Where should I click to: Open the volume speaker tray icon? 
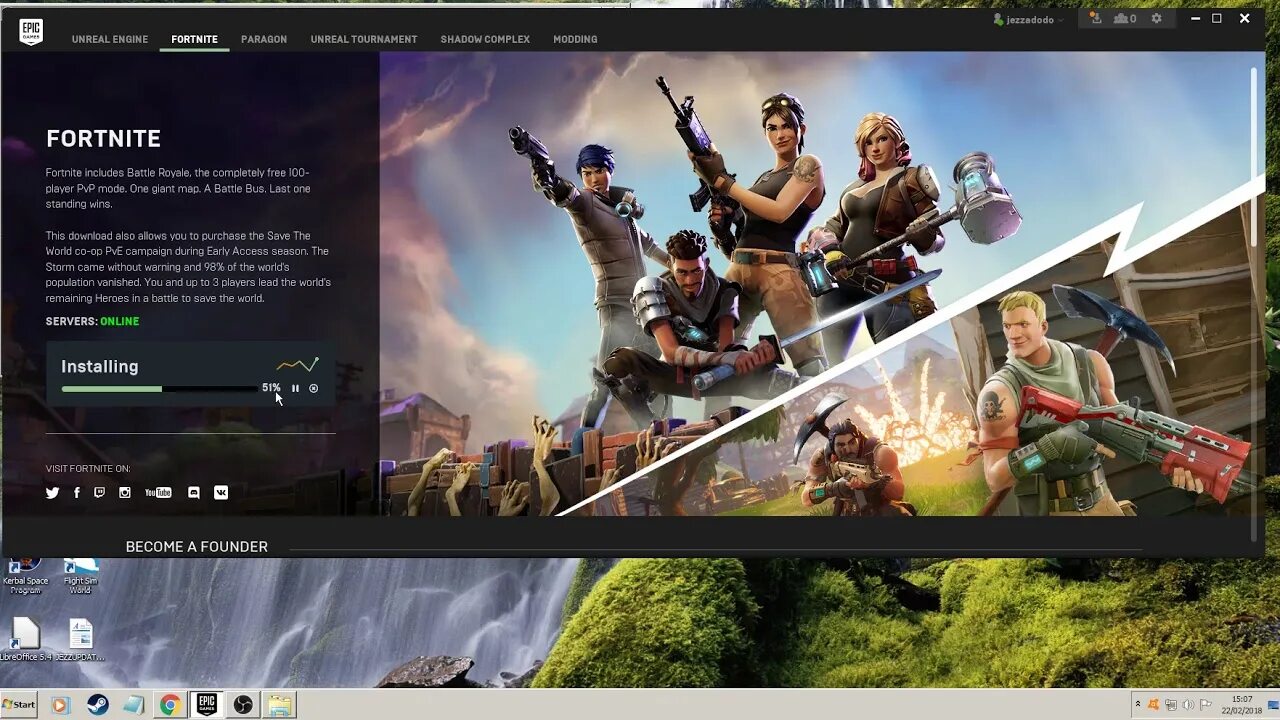click(x=1188, y=705)
